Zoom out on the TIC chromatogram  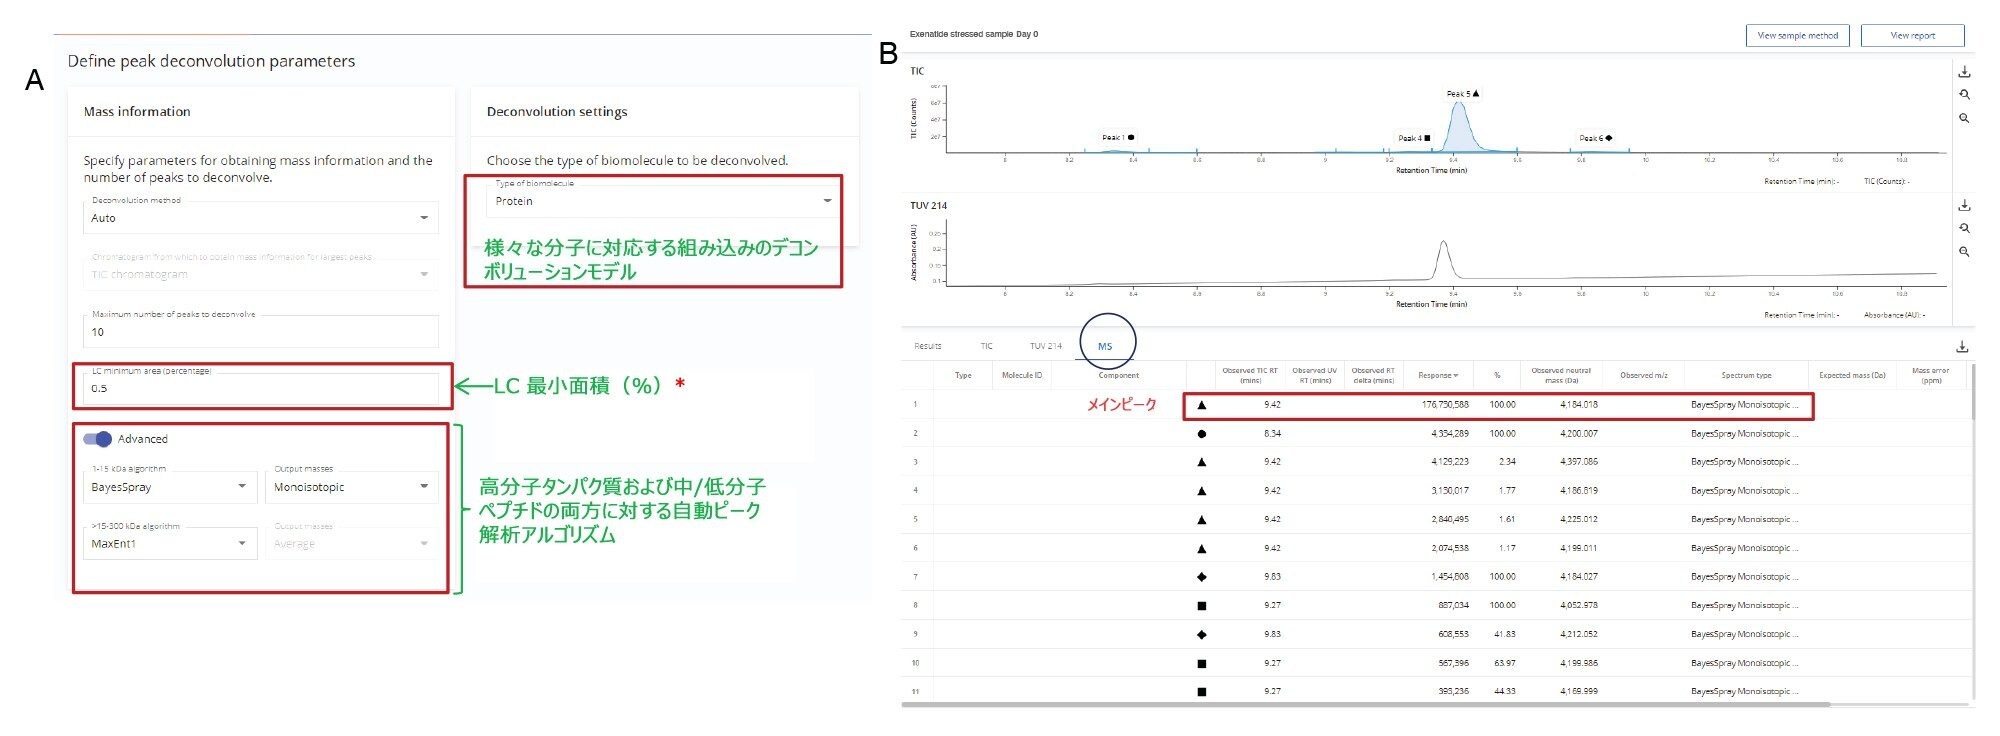click(1964, 118)
